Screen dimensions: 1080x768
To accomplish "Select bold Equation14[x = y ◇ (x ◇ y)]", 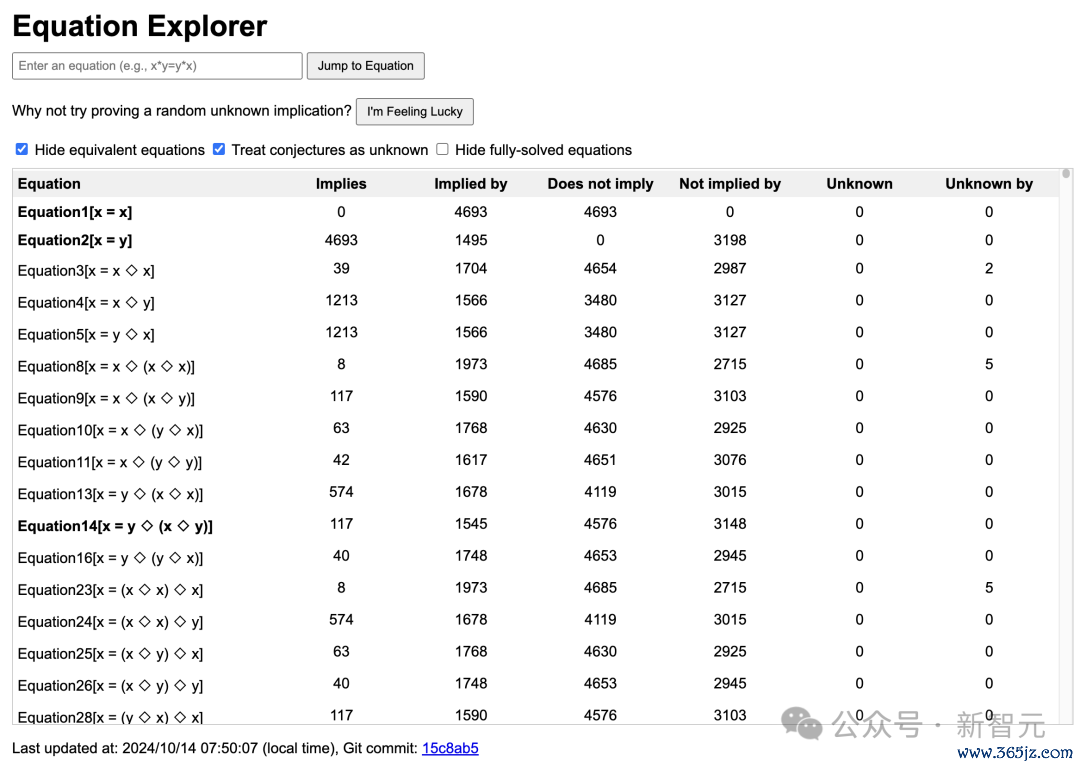I will [115, 526].
